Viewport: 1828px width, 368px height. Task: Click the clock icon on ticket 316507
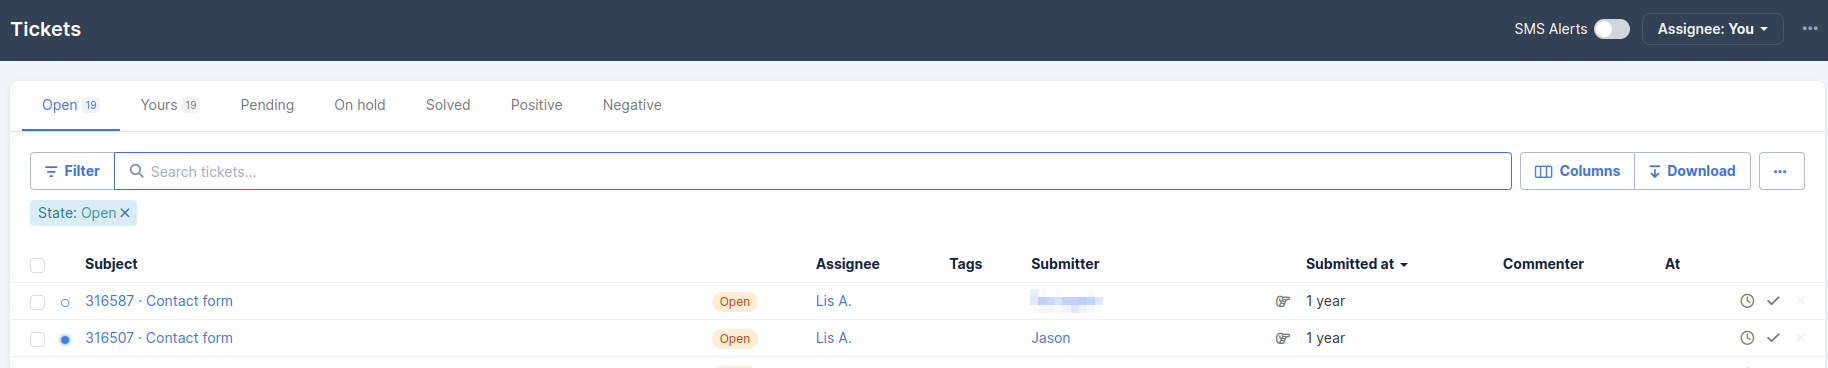[1747, 338]
